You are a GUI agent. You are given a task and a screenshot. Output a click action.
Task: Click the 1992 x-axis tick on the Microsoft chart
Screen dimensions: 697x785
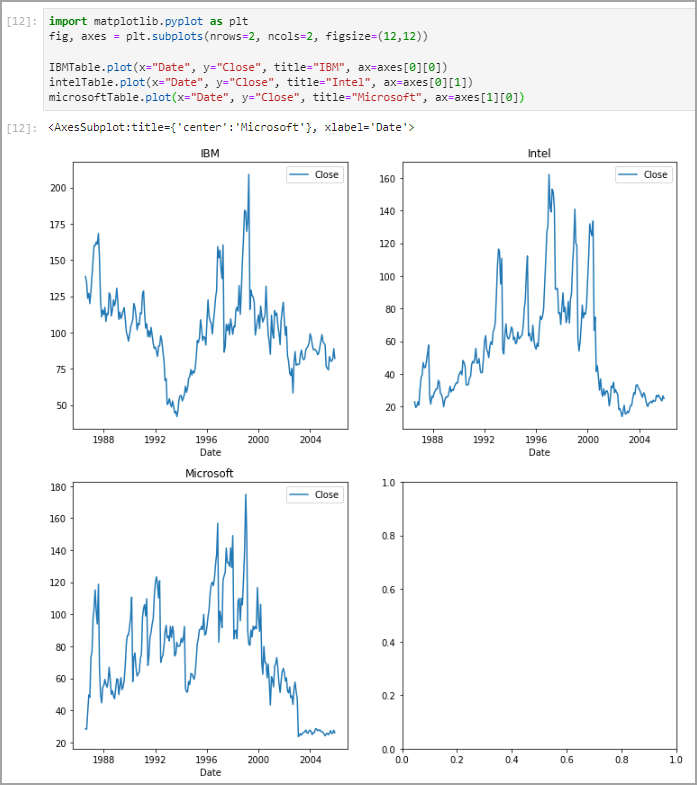(x=155, y=759)
